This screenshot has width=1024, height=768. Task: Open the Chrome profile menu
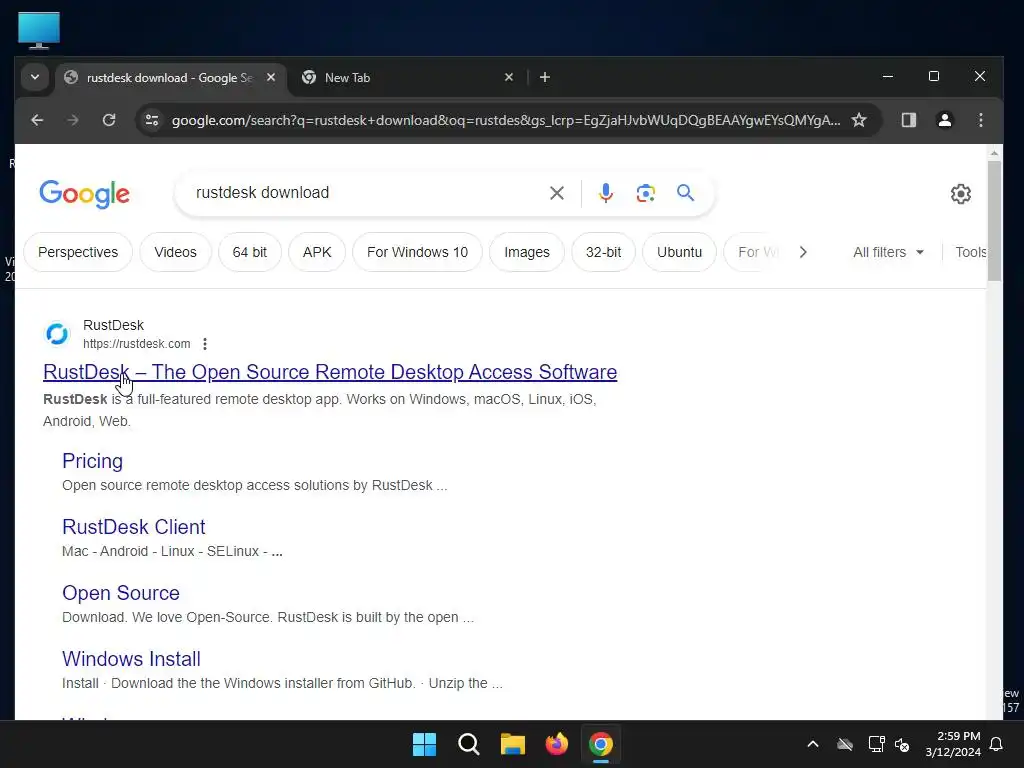944,120
